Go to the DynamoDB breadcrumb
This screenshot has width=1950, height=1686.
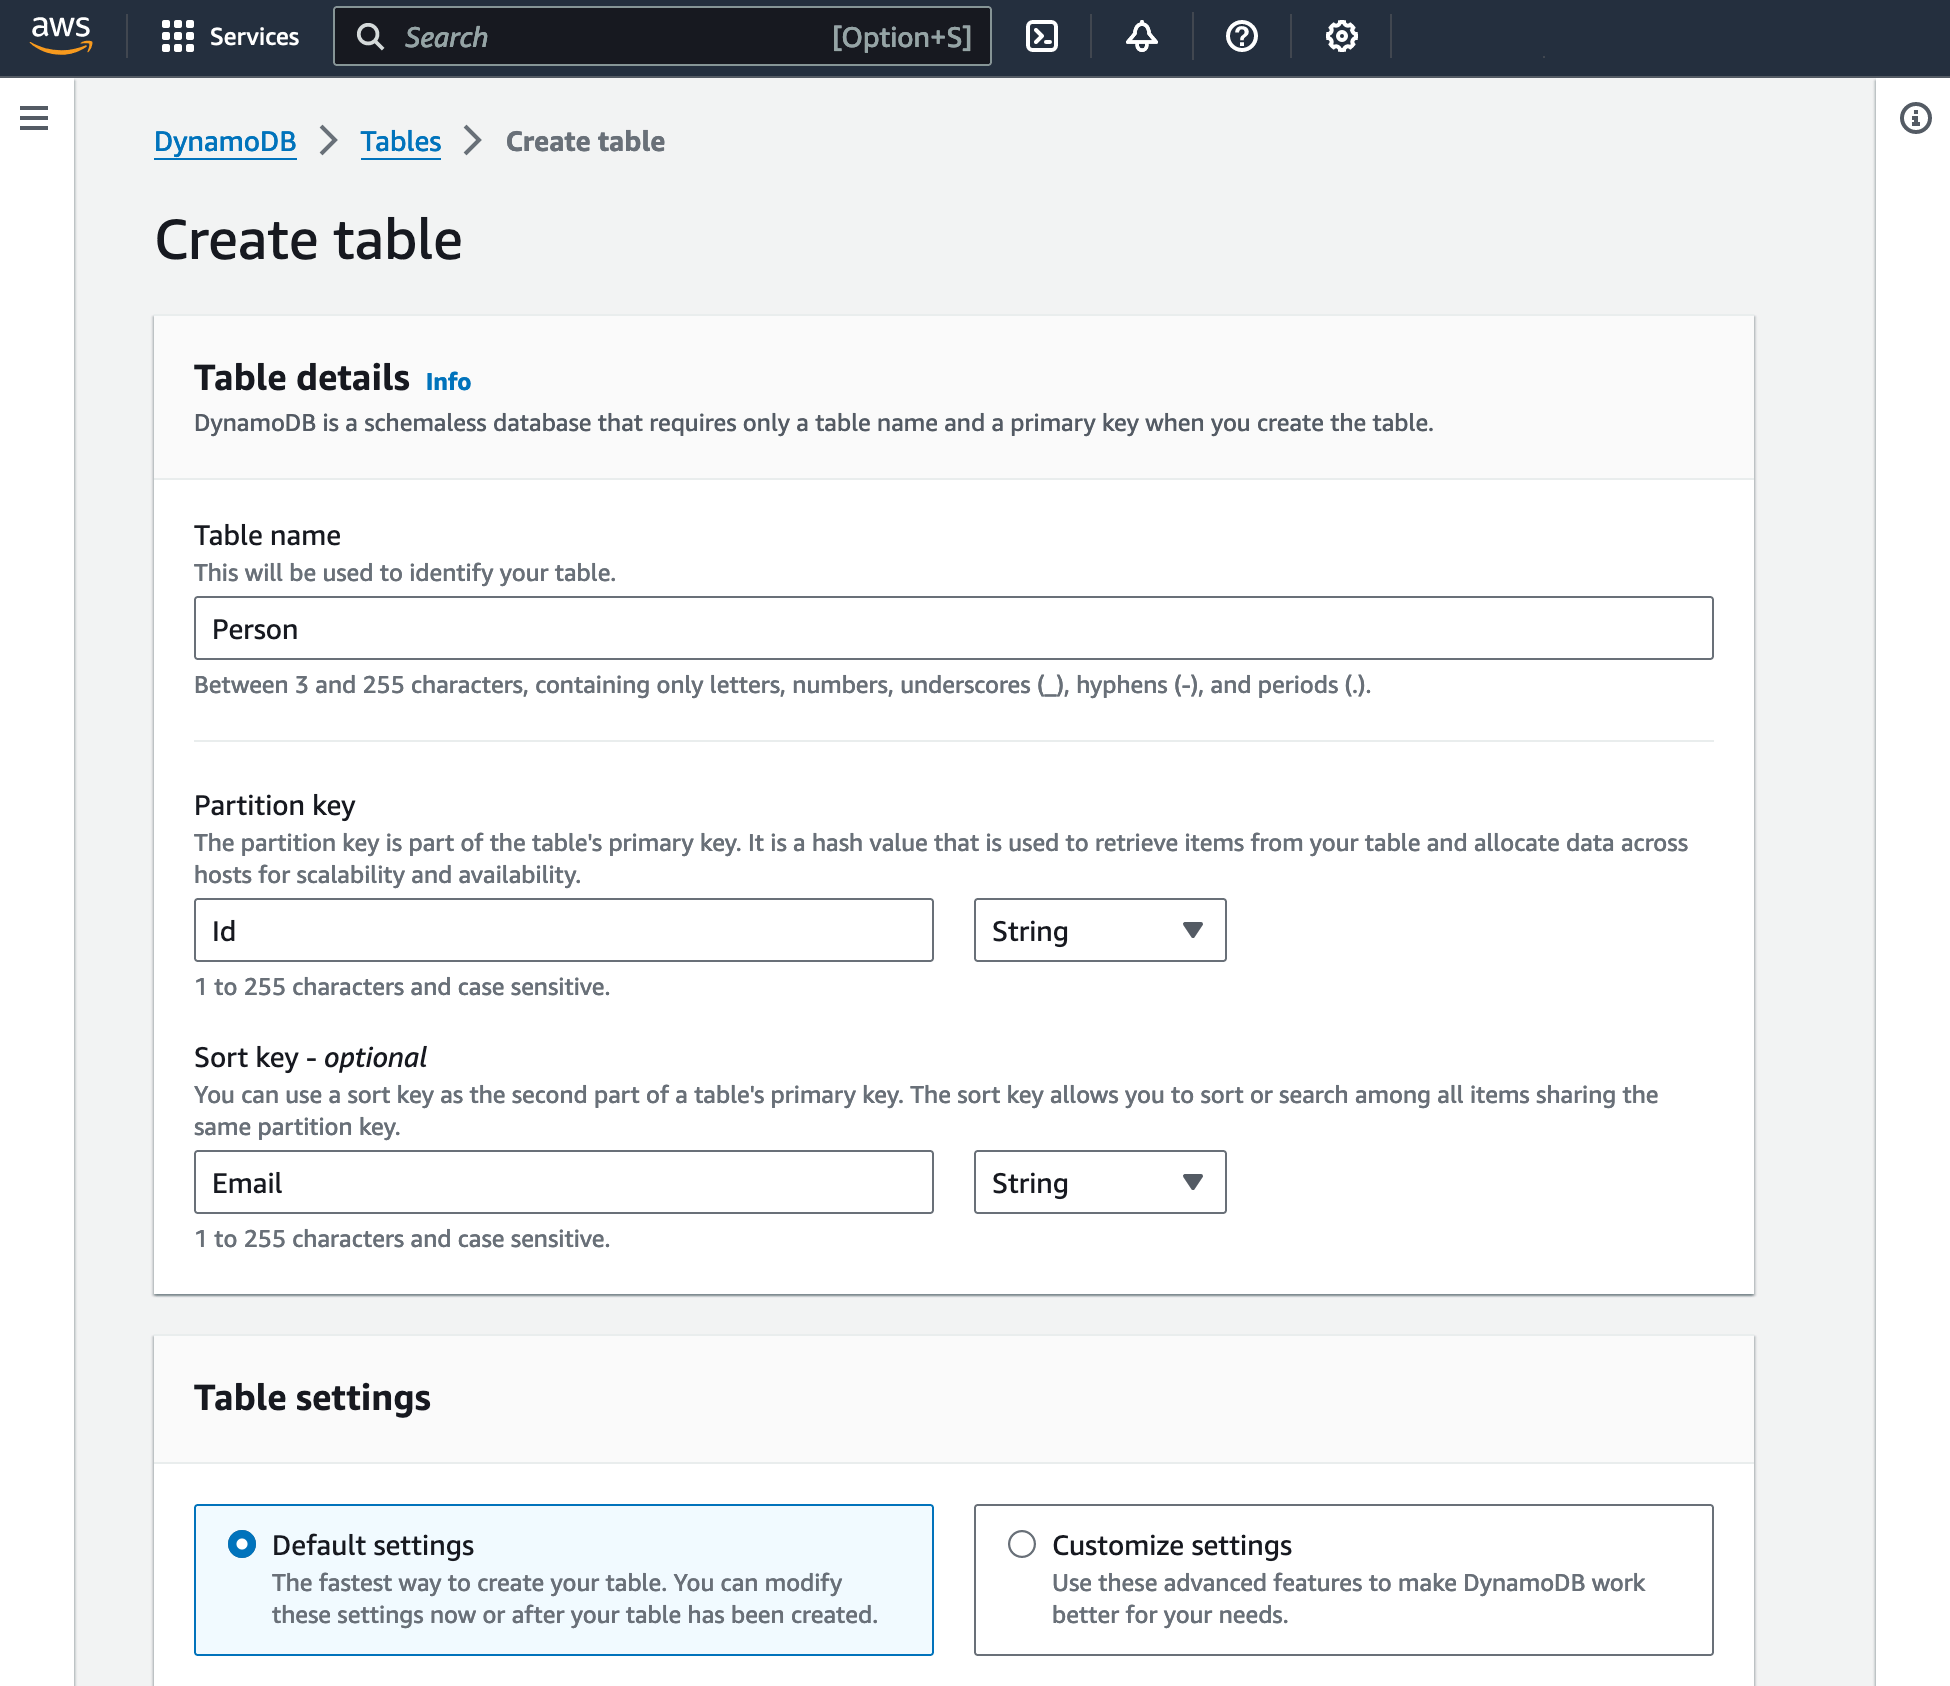coord(225,141)
